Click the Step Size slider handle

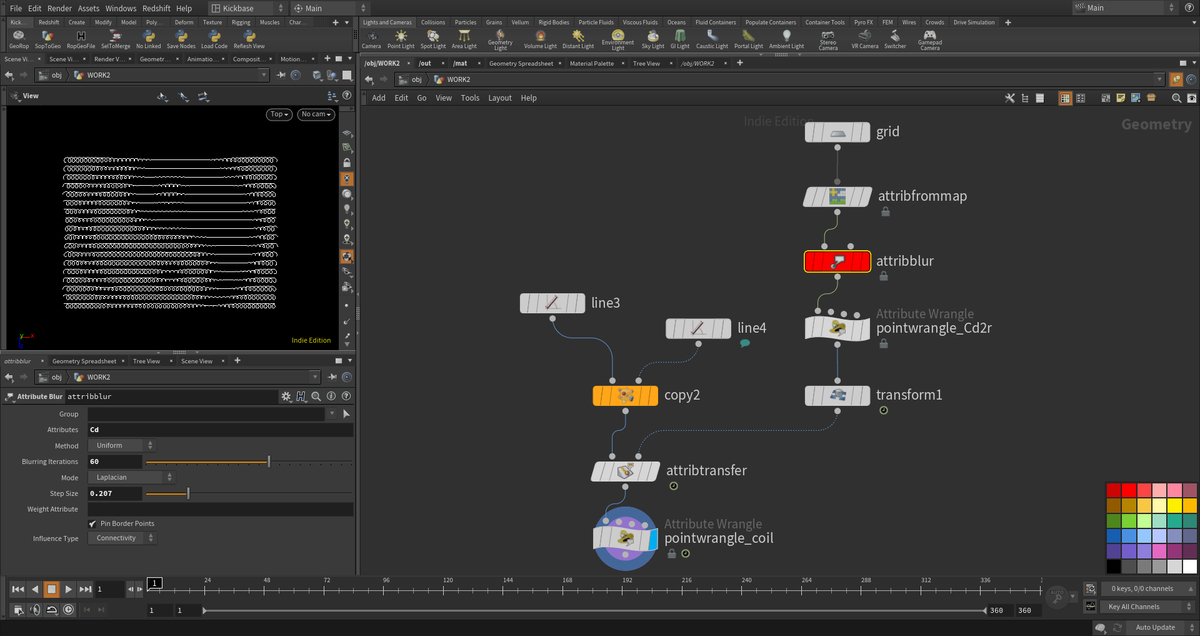tap(188, 493)
